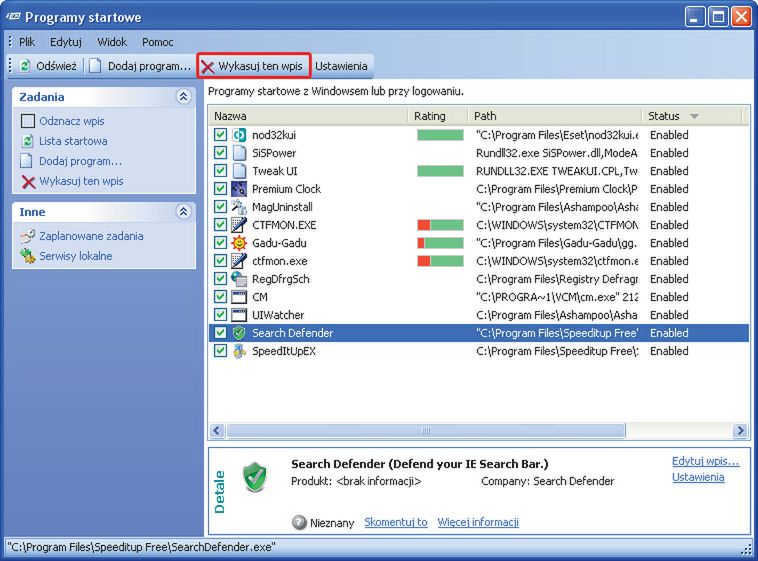The width and height of the screenshot is (758, 561).
Task: Click the rating bar of CTFMON.EXE
Action: (x=440, y=225)
